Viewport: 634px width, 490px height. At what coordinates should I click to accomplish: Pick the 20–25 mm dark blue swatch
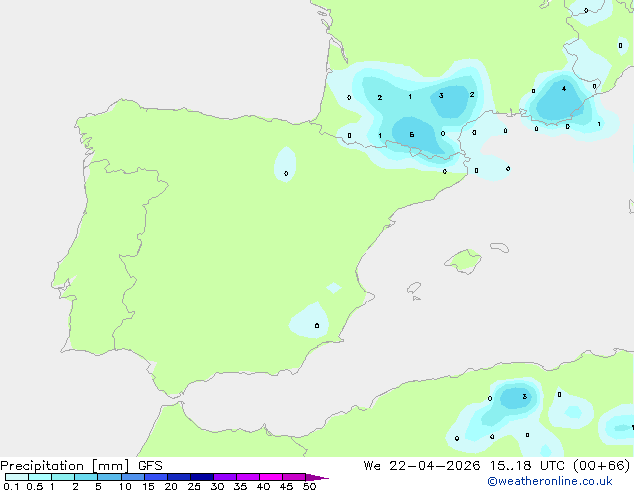(179, 477)
